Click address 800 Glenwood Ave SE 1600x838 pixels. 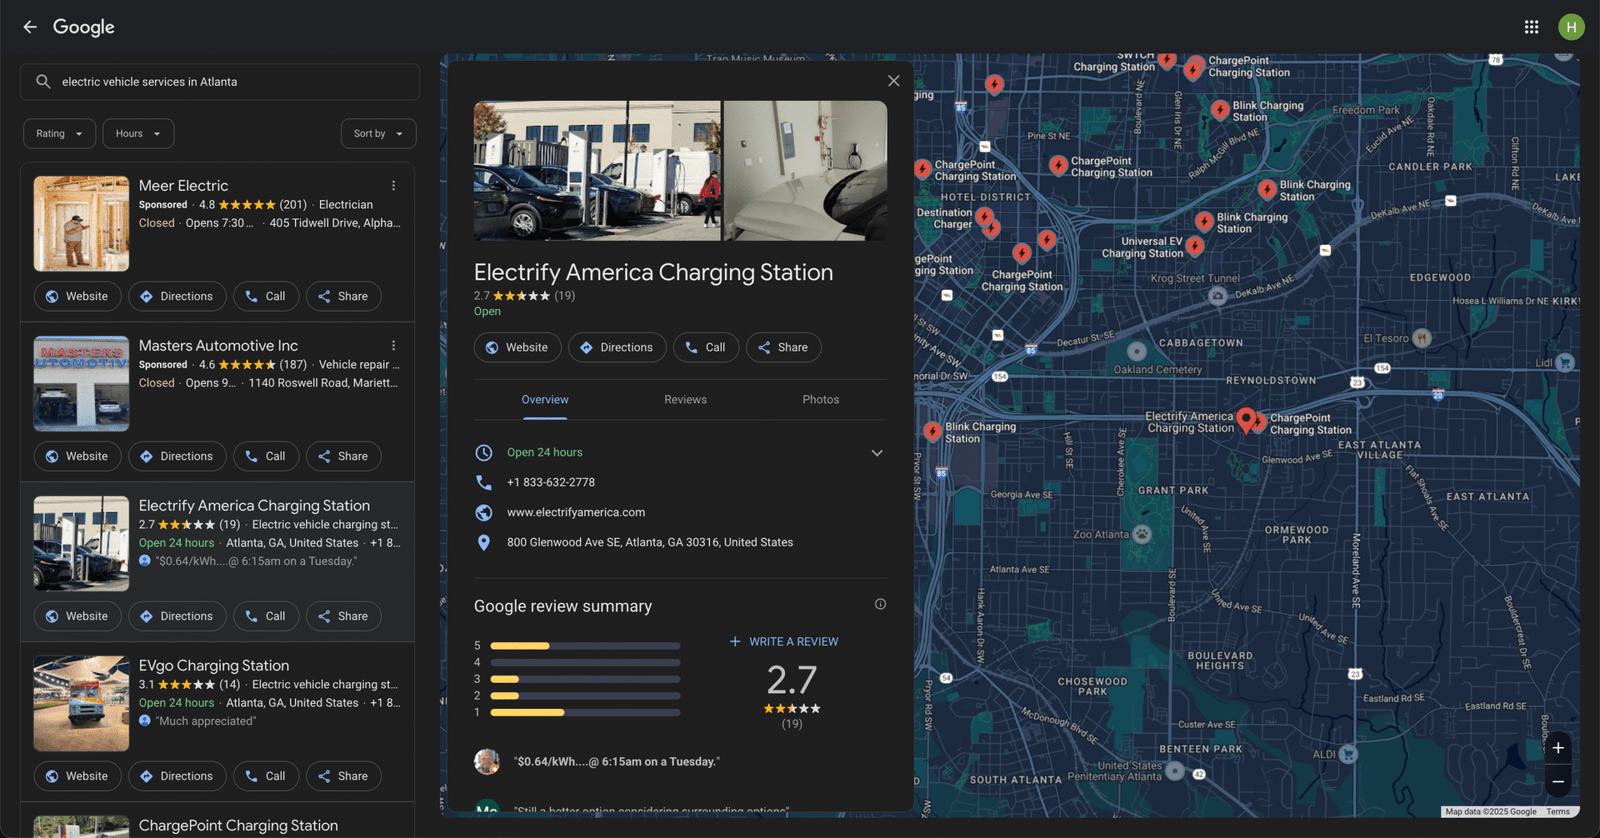(x=650, y=543)
